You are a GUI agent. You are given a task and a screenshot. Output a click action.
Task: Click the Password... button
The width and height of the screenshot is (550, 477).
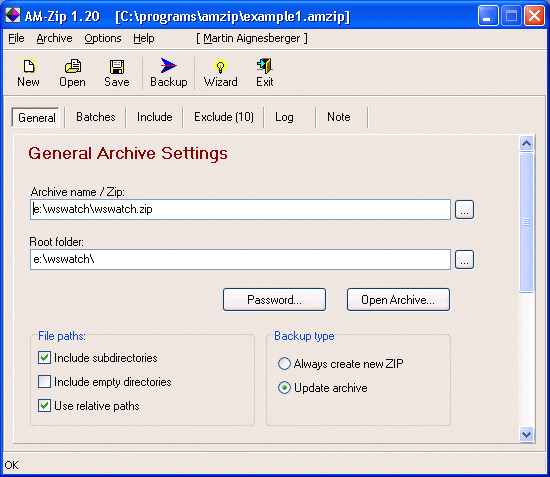coord(274,300)
